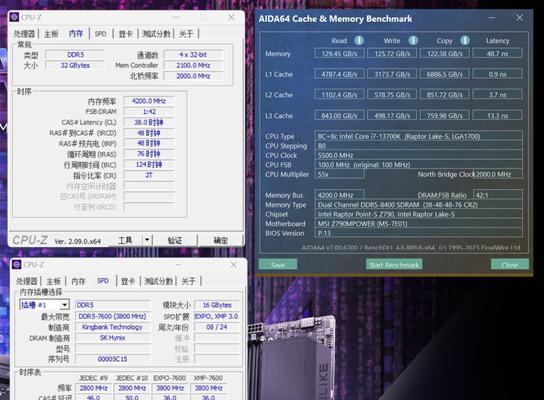Open the 关于 tab in the upper CPU-Z window
The image size is (544, 400).
click(x=186, y=34)
